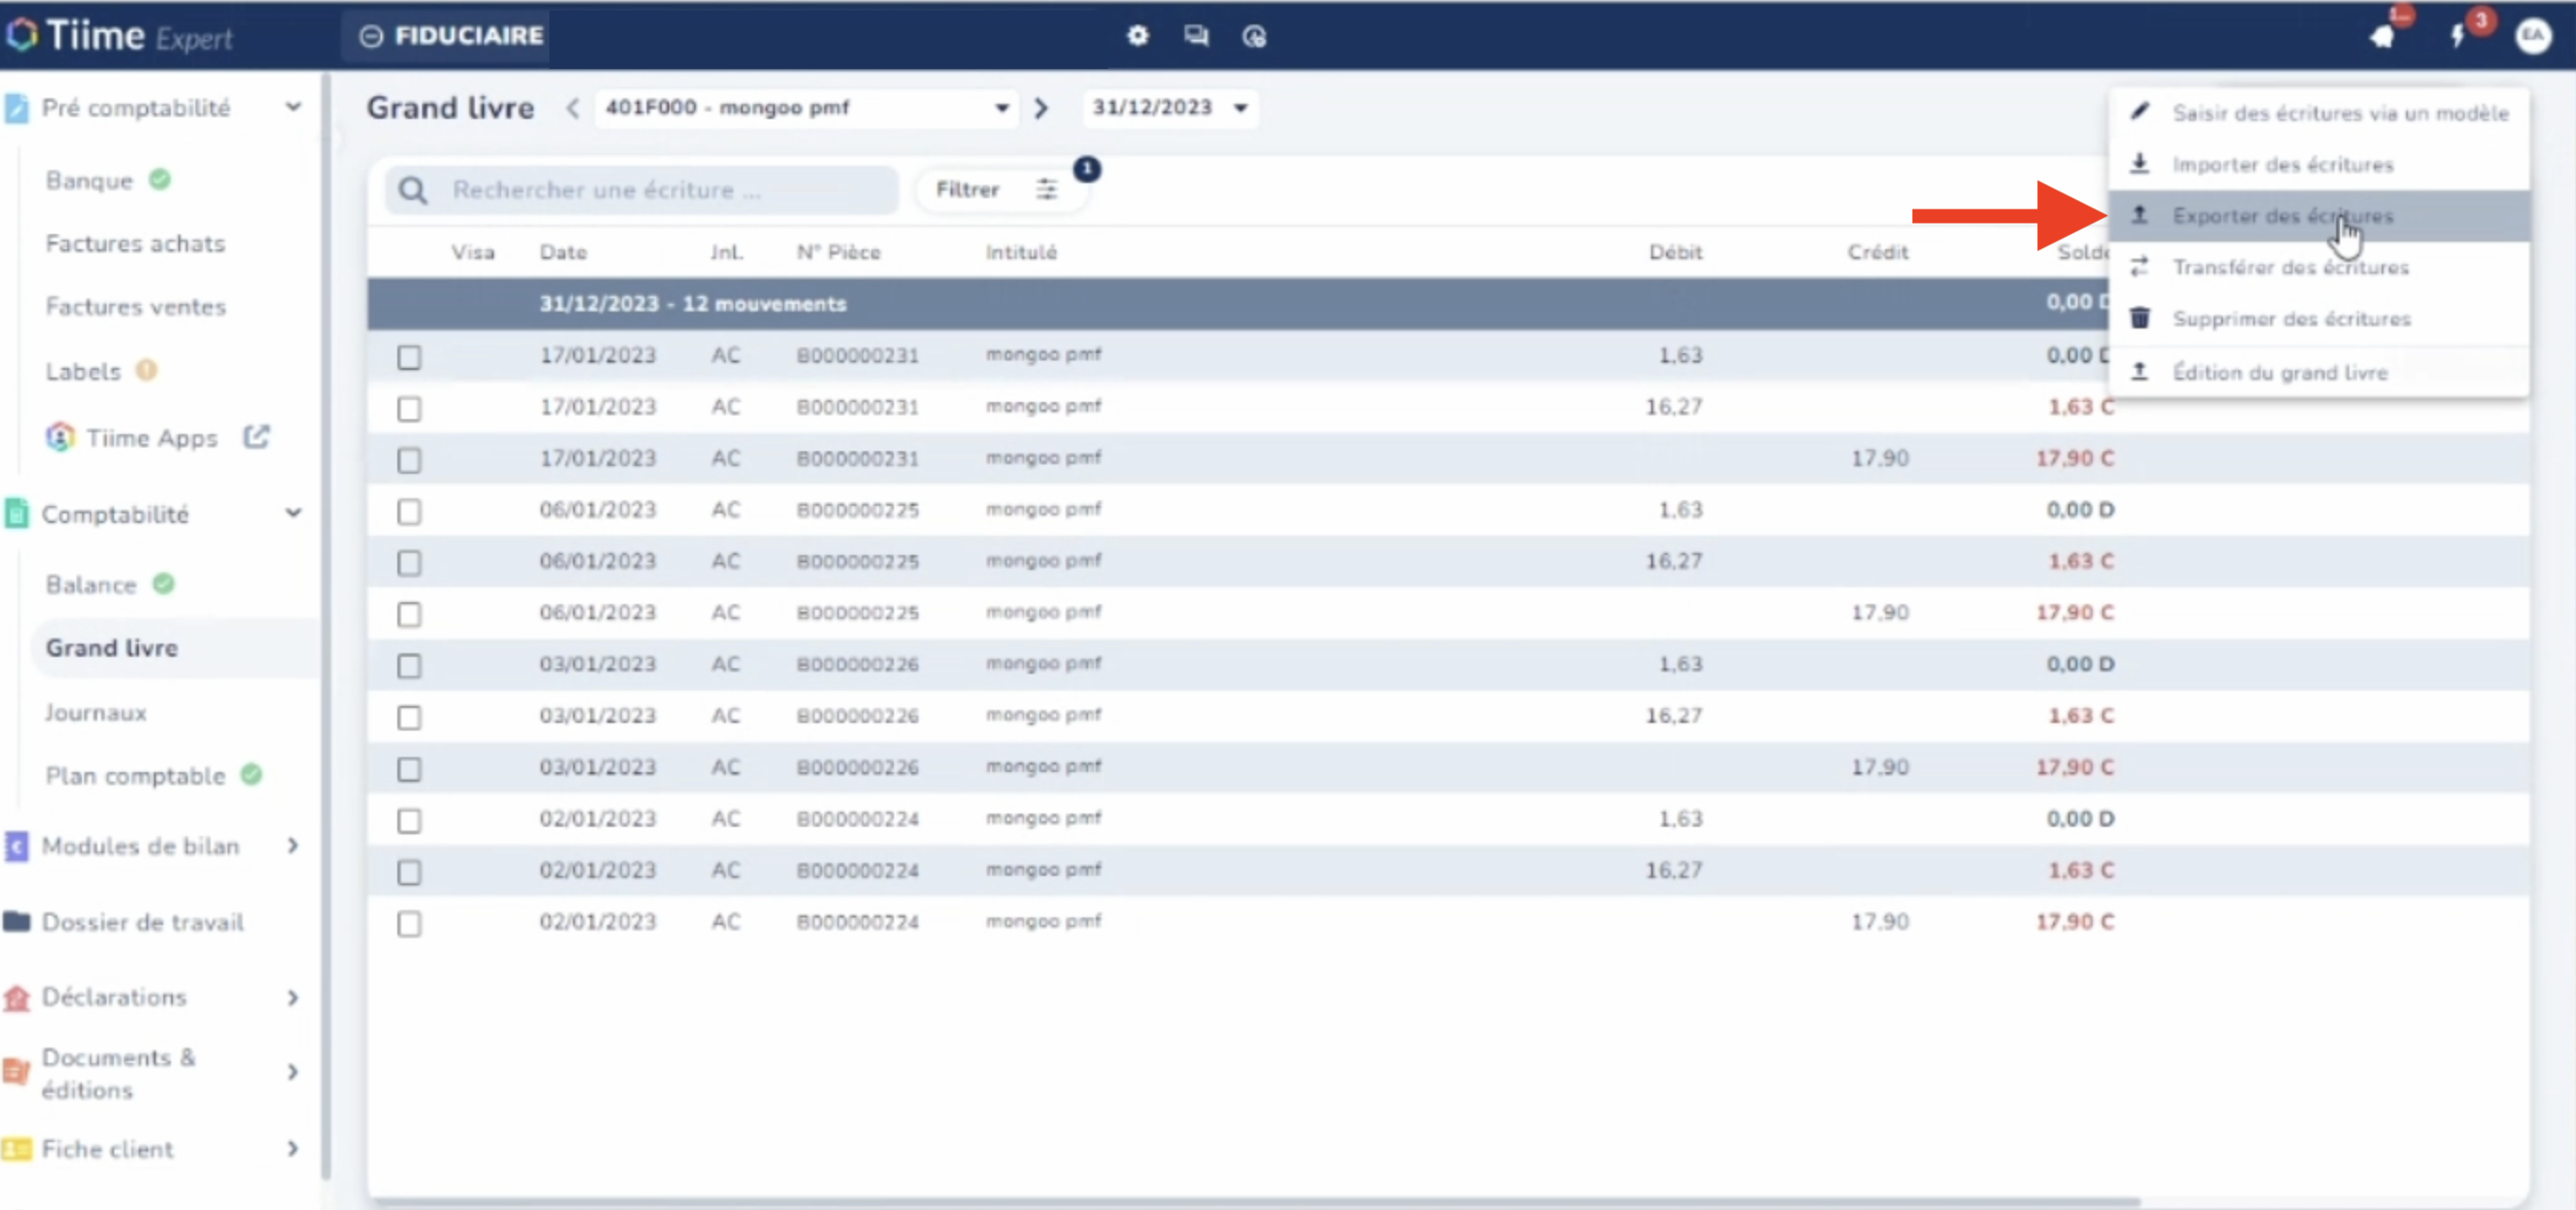Tick checkbox for 02/01/2023 credit 17,90 row

pos(409,923)
